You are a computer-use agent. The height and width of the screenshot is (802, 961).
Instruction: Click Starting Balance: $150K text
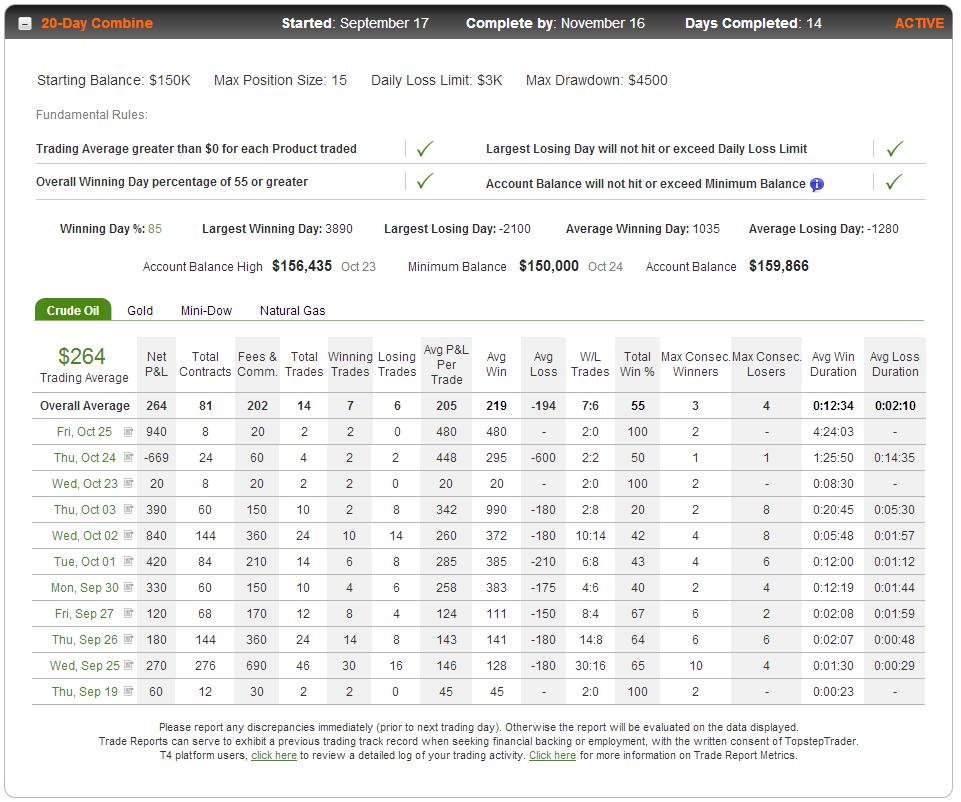(x=114, y=80)
